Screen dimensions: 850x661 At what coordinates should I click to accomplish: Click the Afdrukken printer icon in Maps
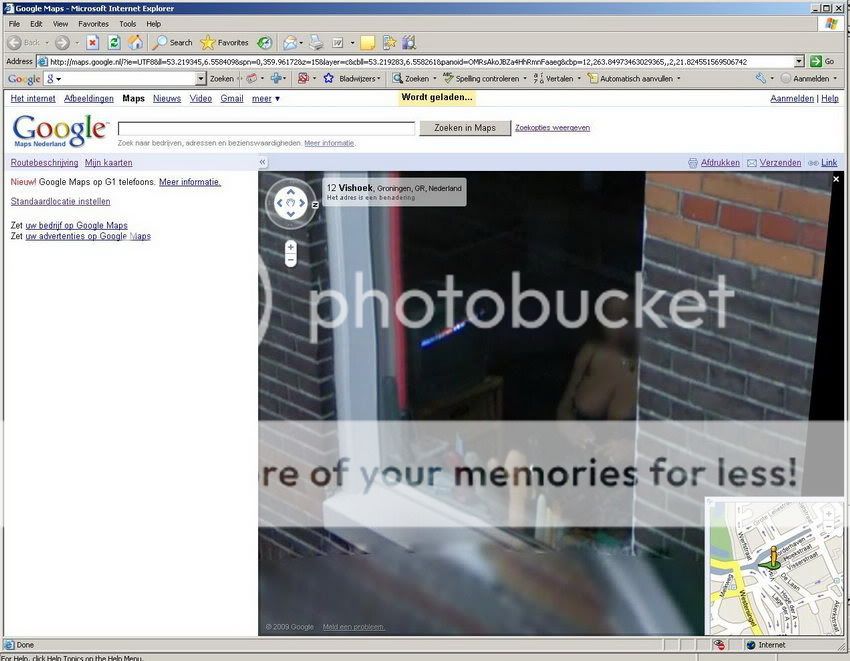[693, 163]
